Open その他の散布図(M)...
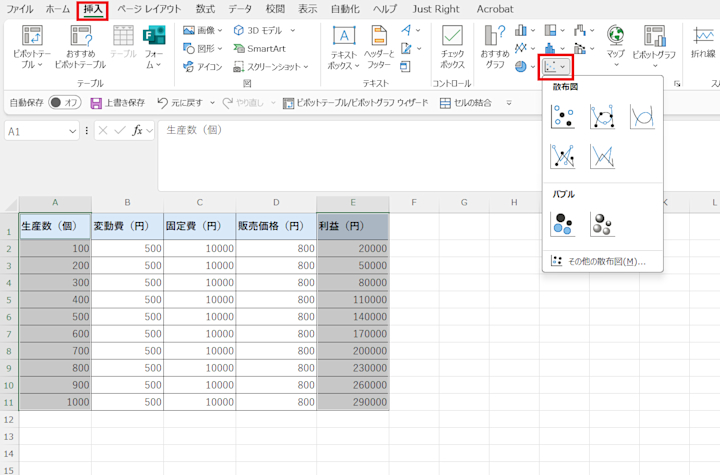The height and width of the screenshot is (475, 720). 602,261
